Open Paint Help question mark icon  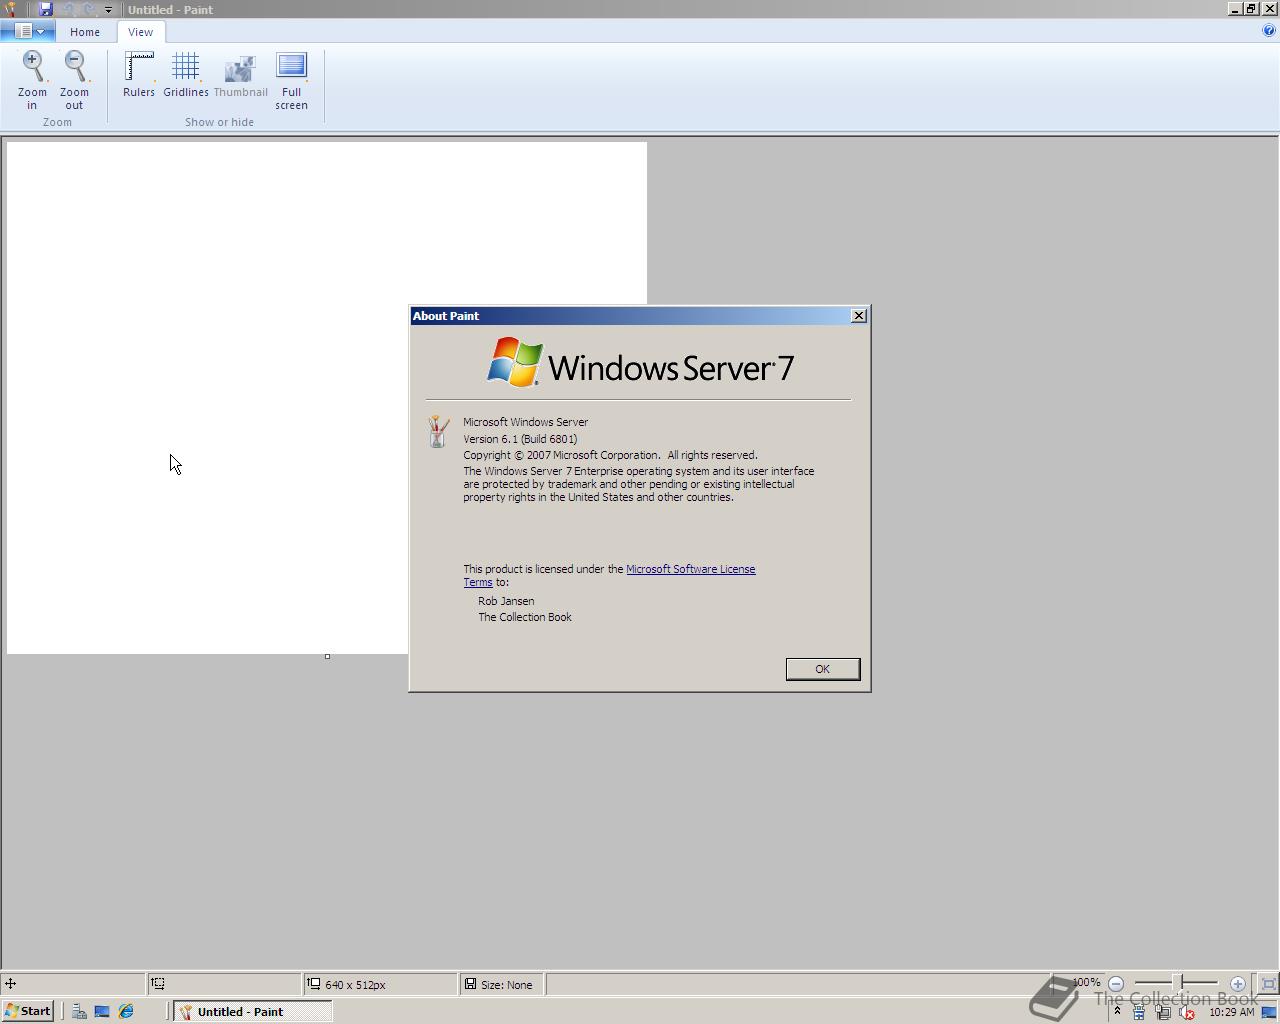pyautogui.click(x=1269, y=31)
